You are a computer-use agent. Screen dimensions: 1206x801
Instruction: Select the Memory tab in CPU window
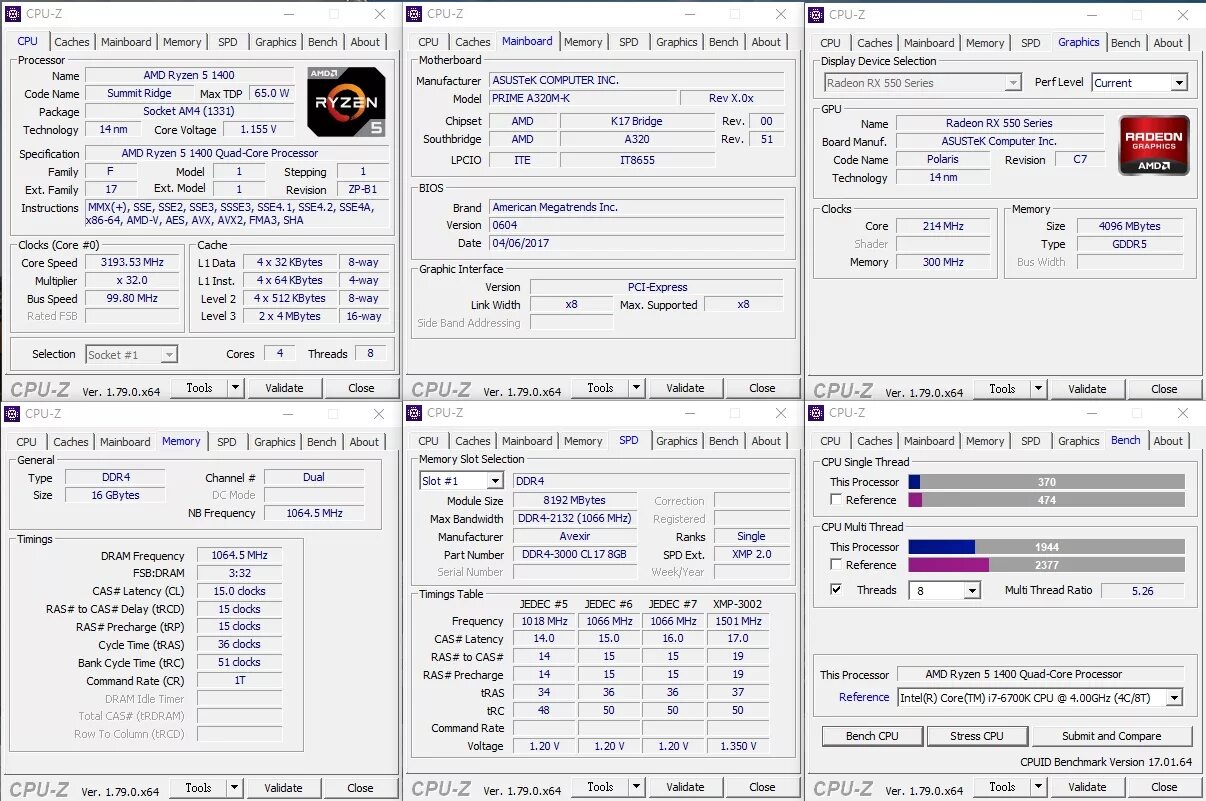point(182,42)
